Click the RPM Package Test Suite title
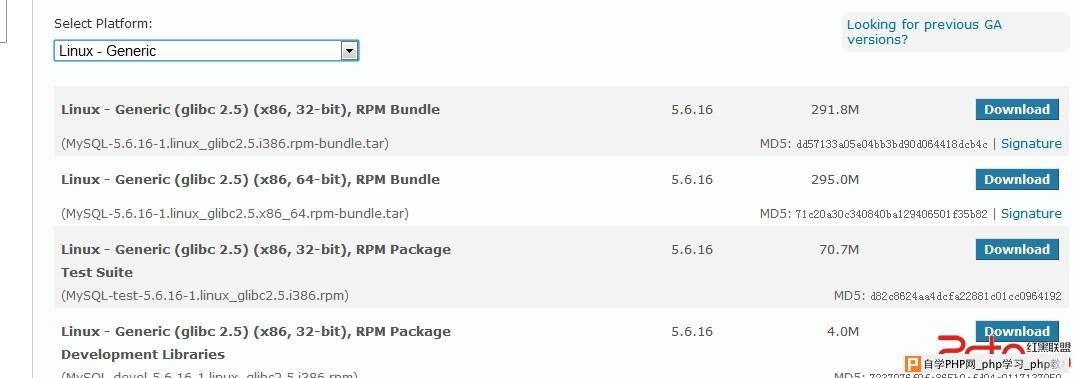The image size is (1074, 378). tap(255, 261)
